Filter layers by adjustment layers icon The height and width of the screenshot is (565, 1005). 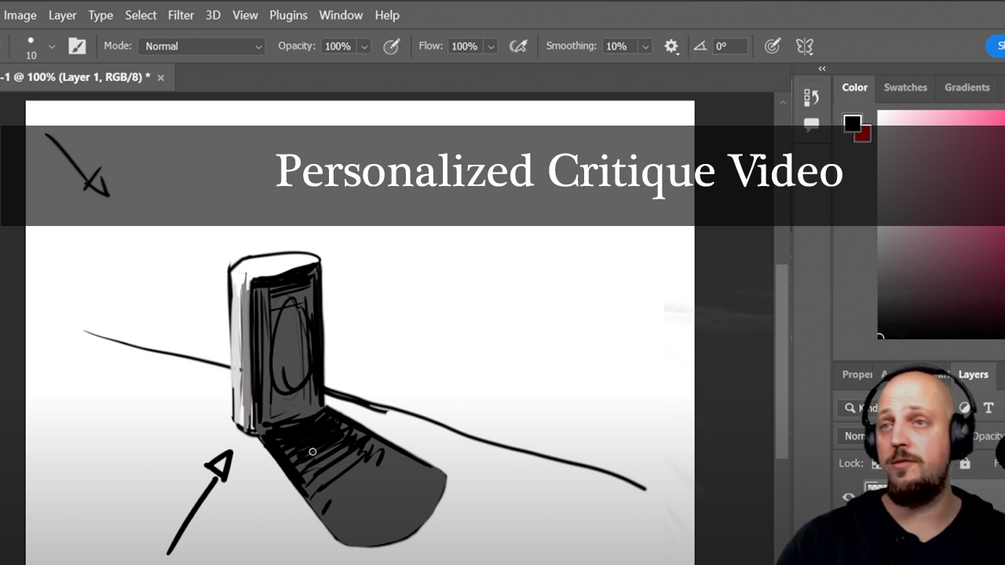pos(964,408)
